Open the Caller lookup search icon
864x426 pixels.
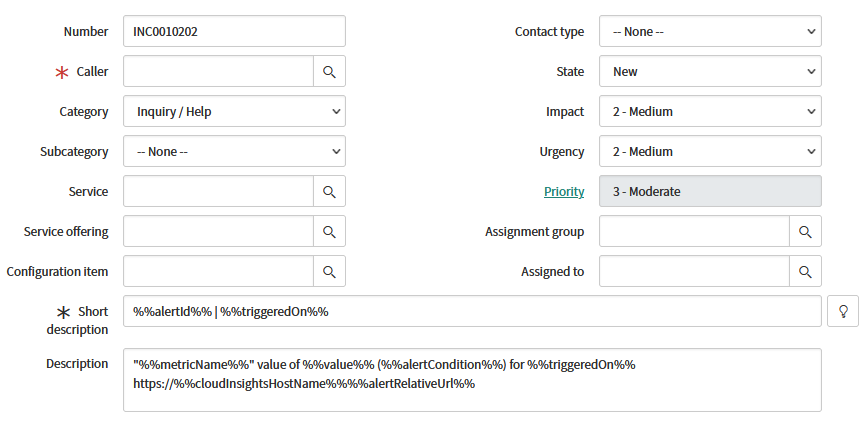tap(329, 72)
